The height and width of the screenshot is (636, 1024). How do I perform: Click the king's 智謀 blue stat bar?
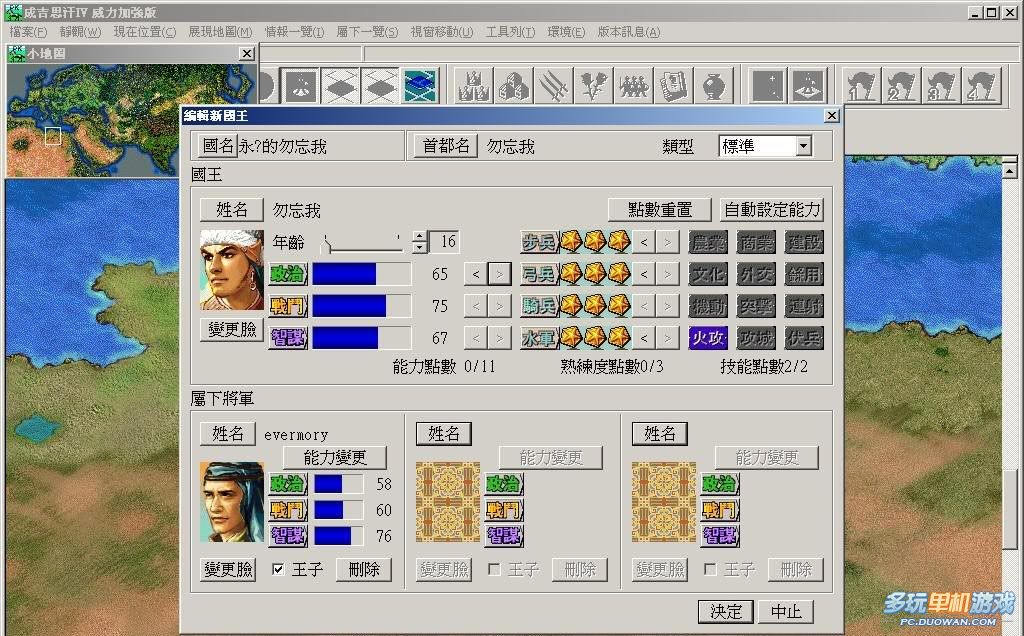pyautogui.click(x=362, y=338)
